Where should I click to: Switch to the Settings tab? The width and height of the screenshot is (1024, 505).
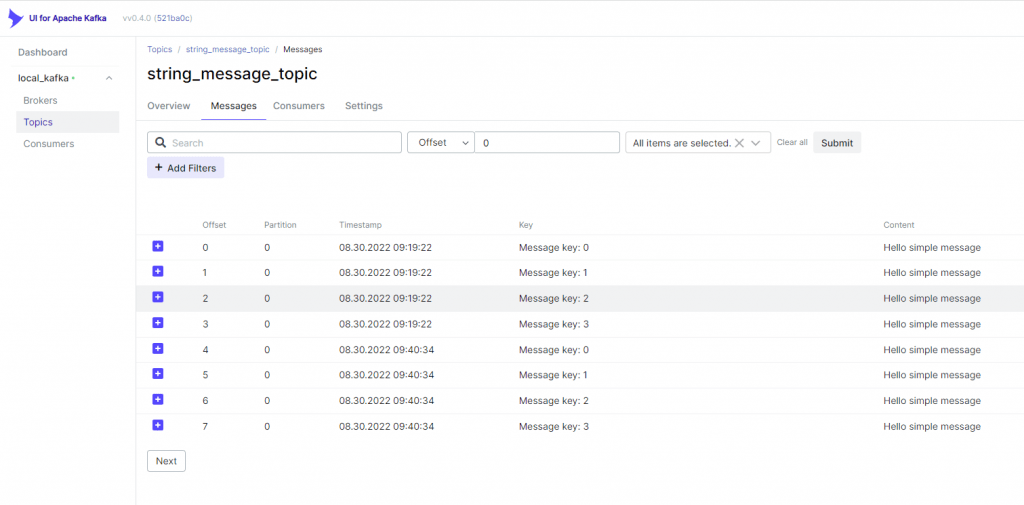(364, 106)
